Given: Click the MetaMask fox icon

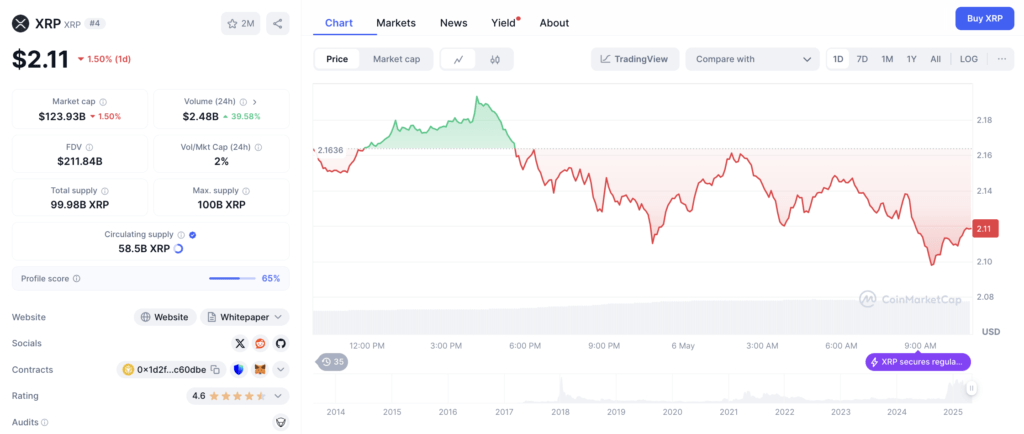Looking at the screenshot, I should pyautogui.click(x=261, y=370).
